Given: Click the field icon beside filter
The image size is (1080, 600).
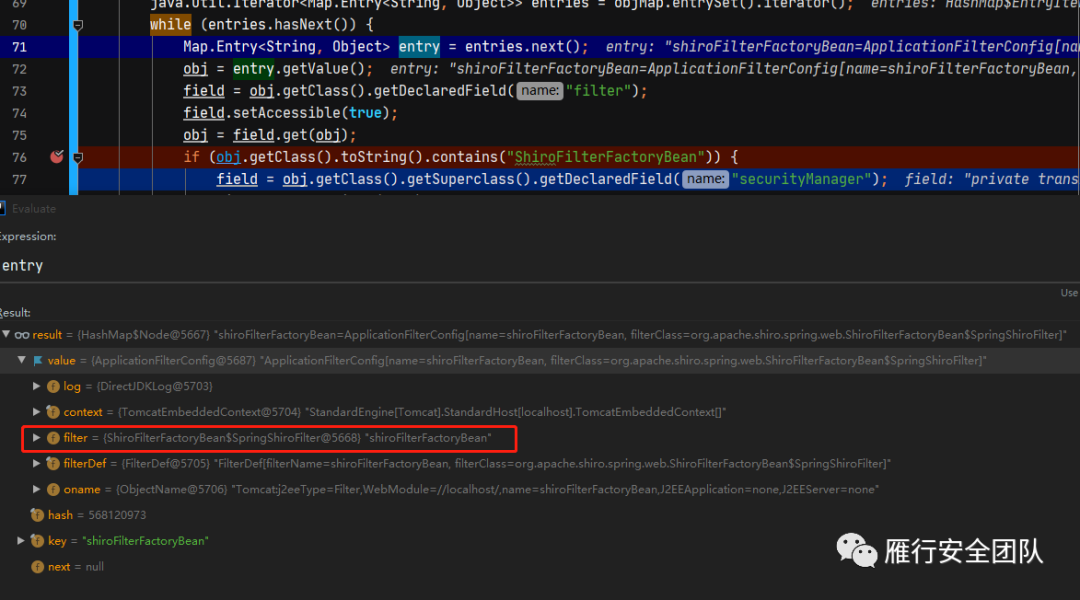Looking at the screenshot, I should (53, 437).
